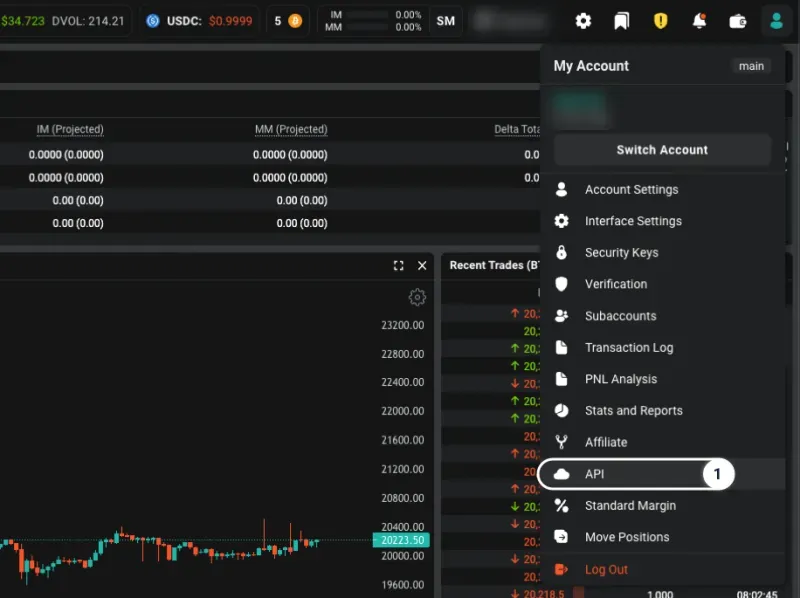
Task: Open the notifications bell
Action: tap(699, 21)
